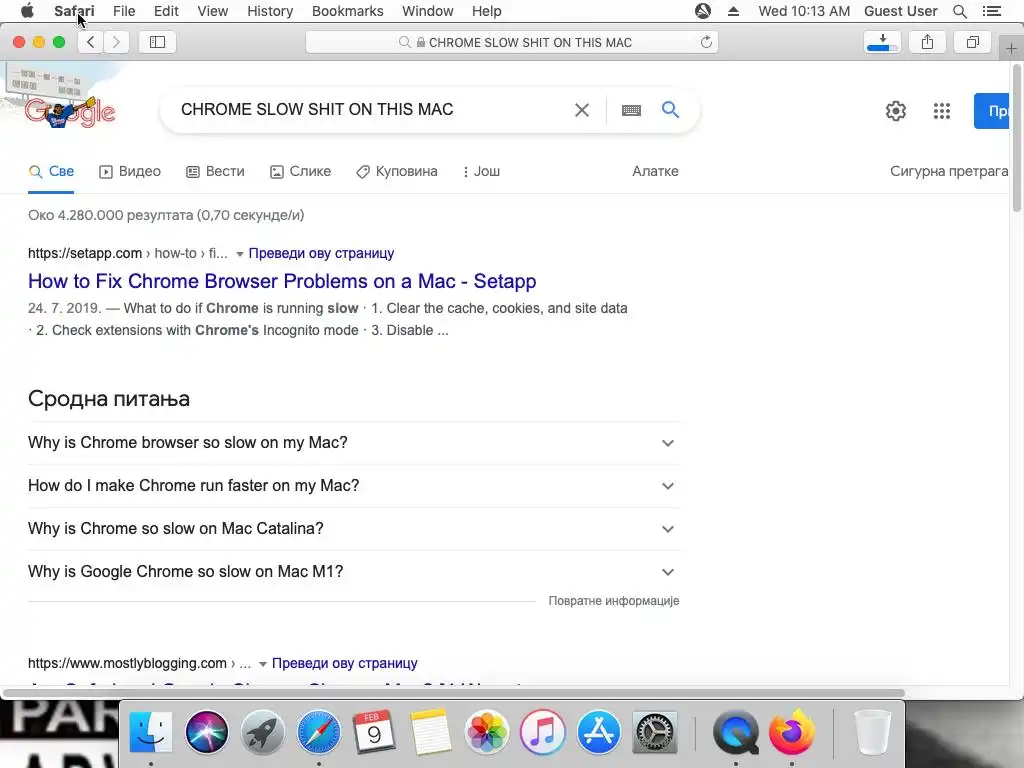Open the eject icon in the menu bar
The height and width of the screenshot is (768, 1024).
click(x=733, y=11)
